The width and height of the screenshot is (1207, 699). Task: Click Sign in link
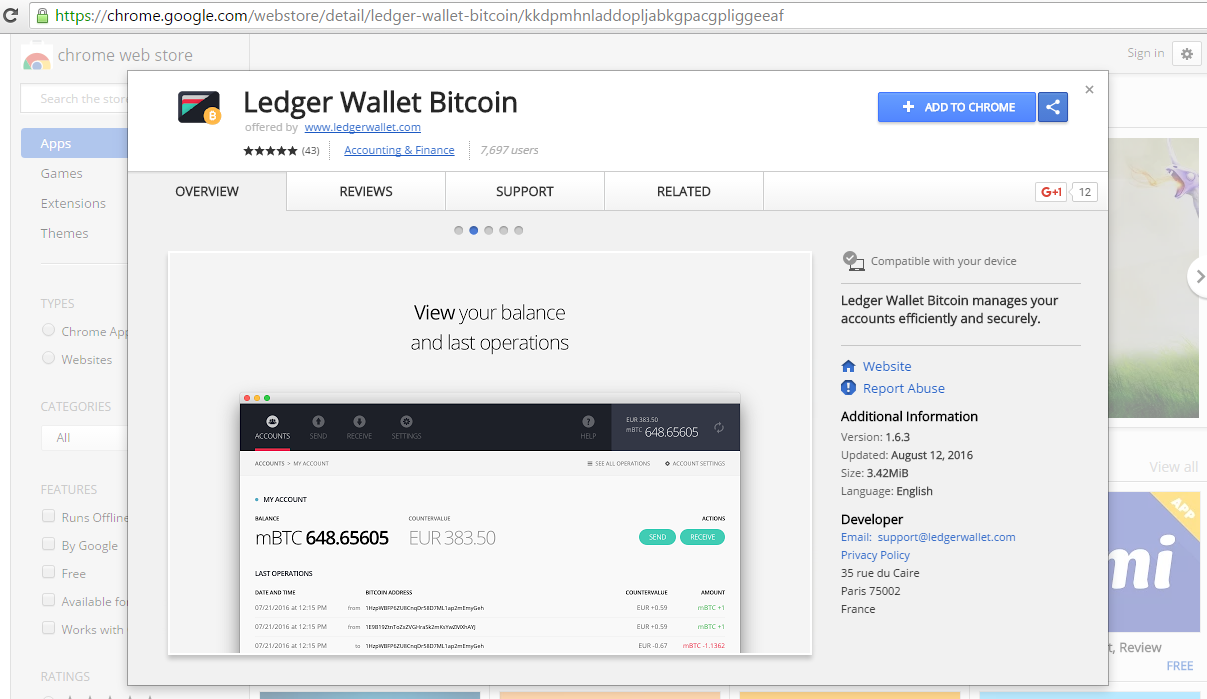(x=1145, y=53)
